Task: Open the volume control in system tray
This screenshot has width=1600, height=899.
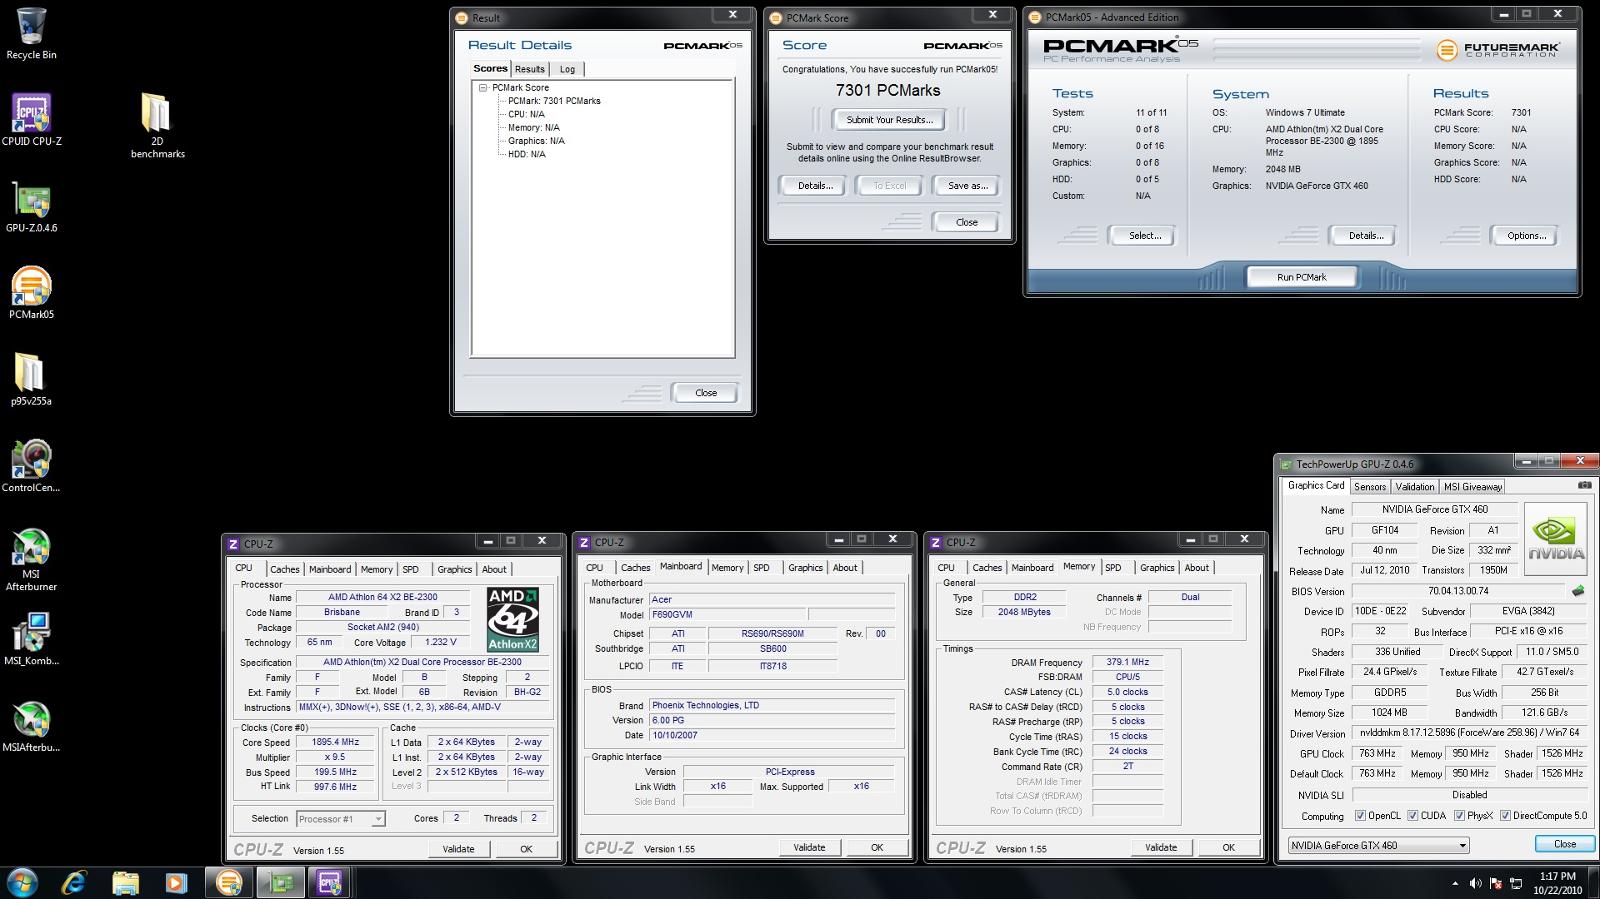Action: (x=1475, y=883)
